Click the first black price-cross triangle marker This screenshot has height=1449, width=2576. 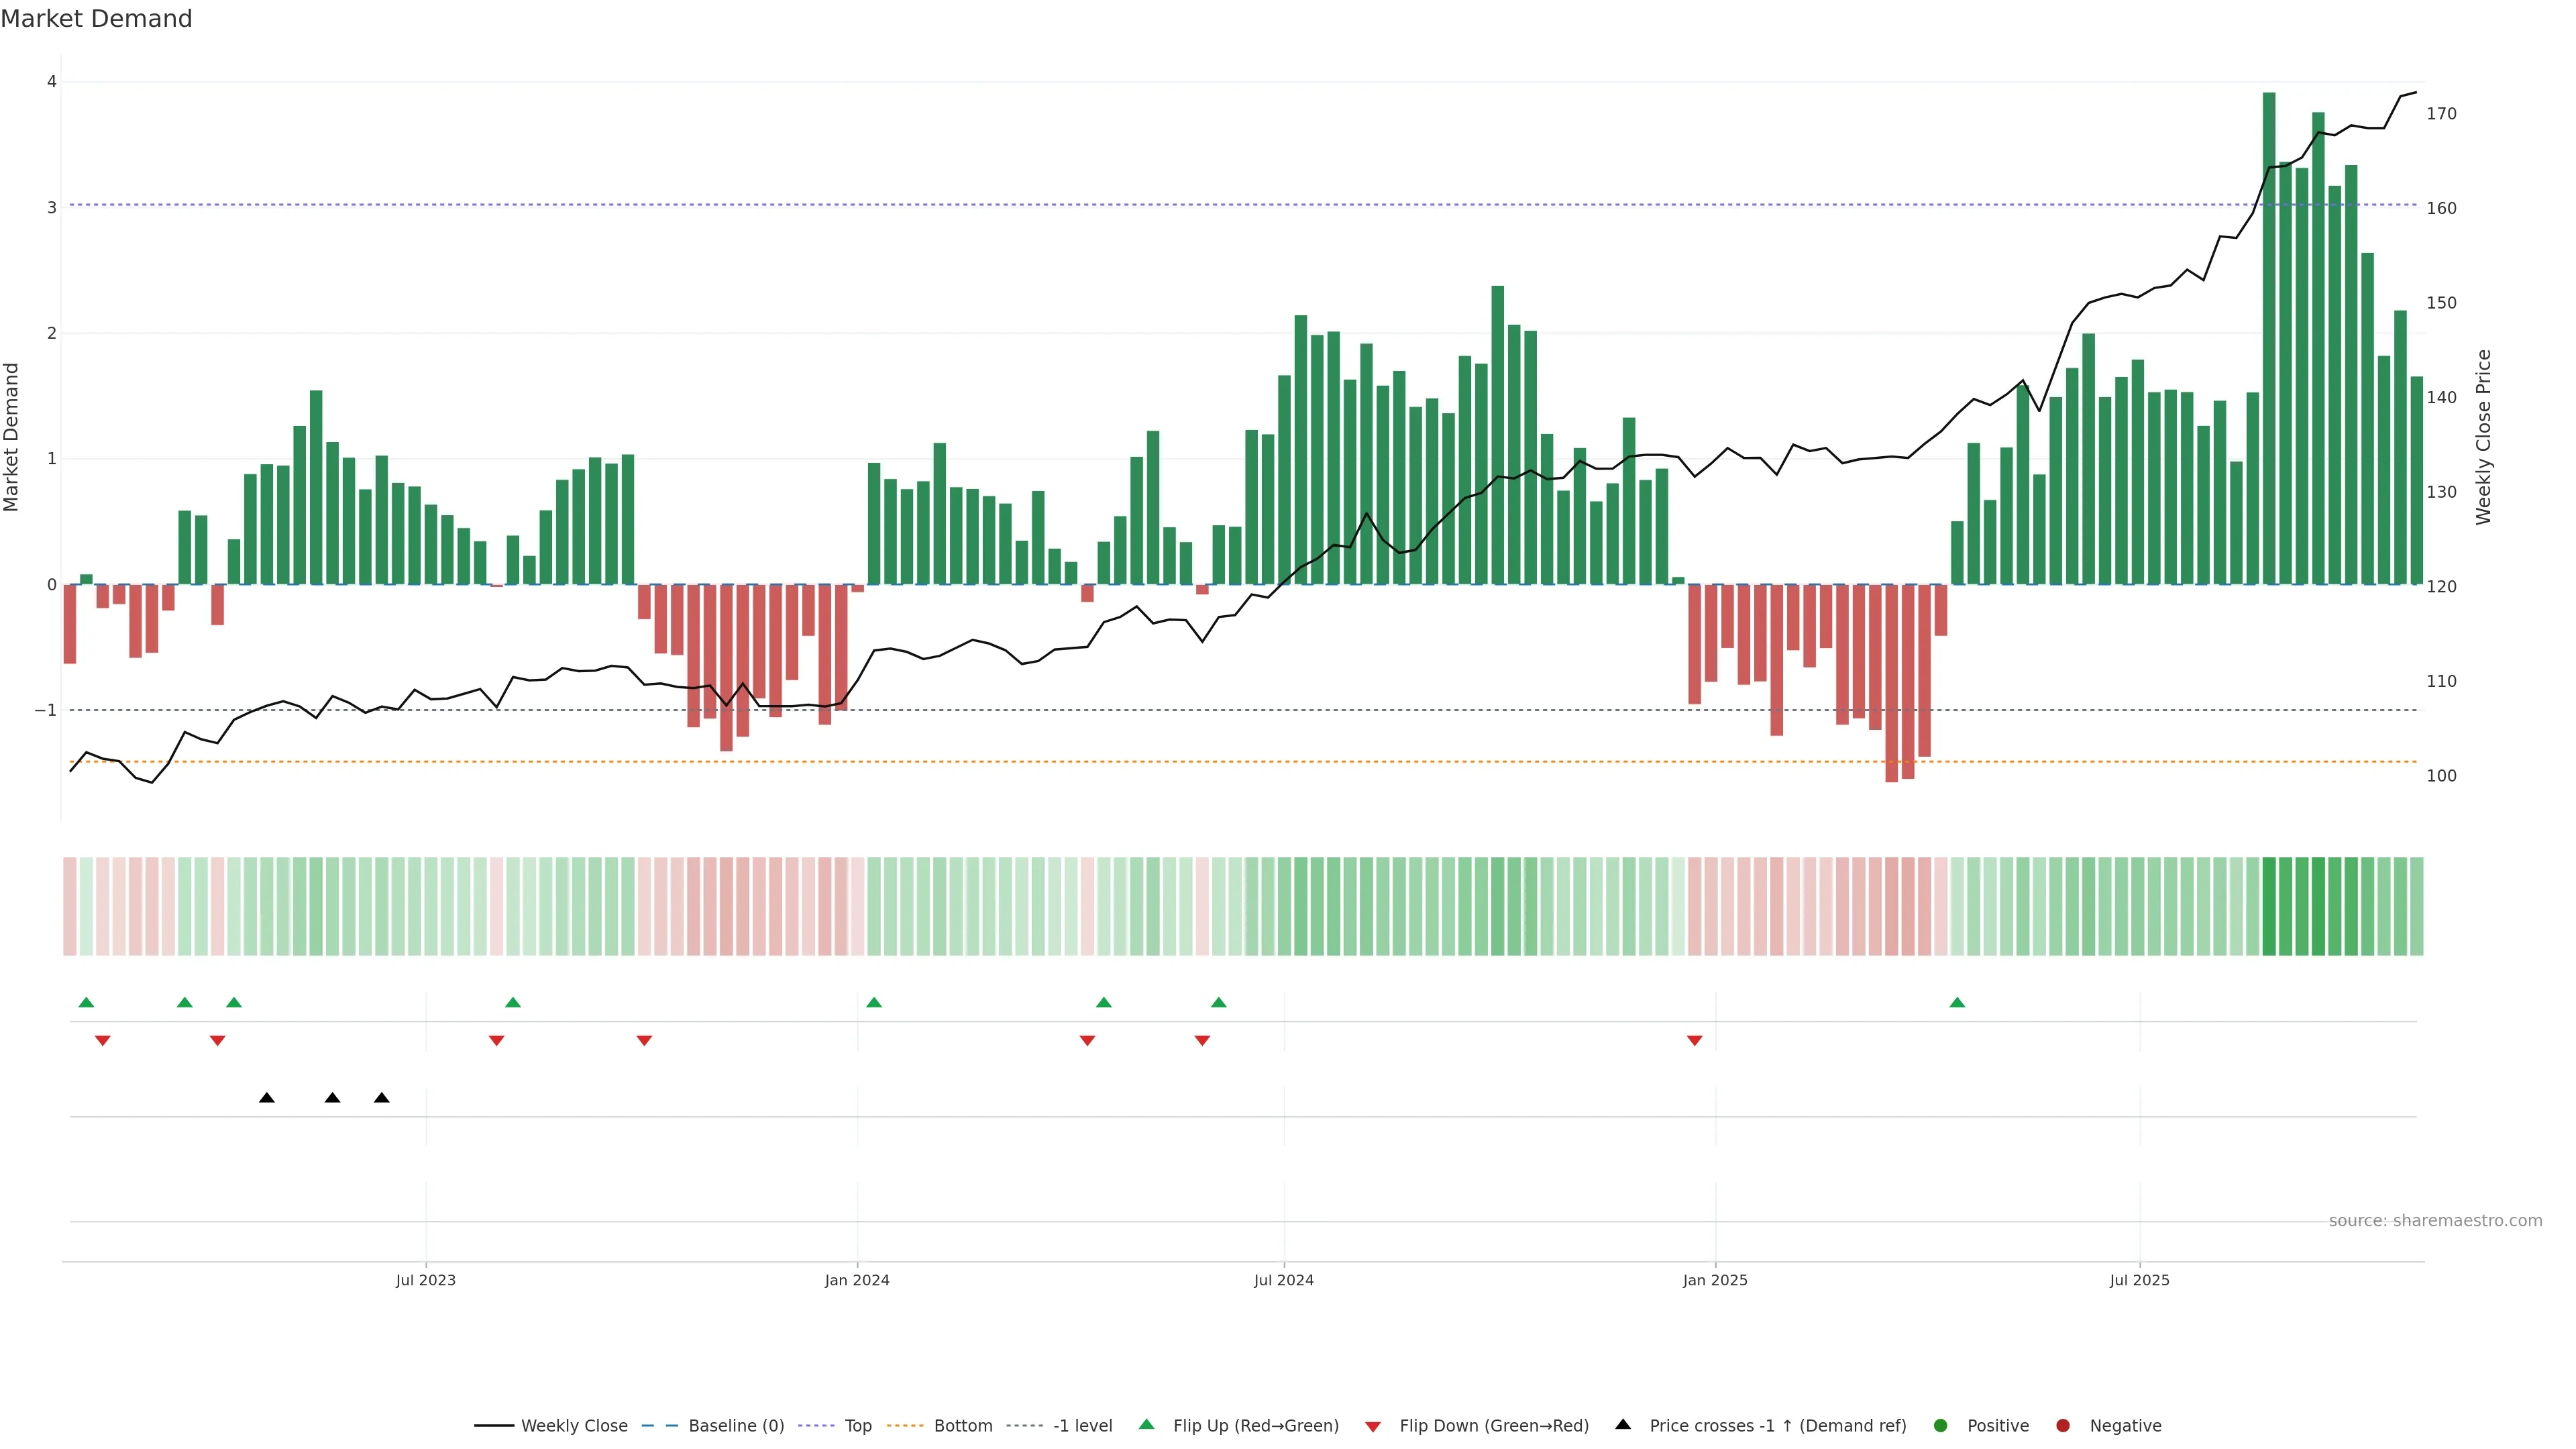(x=266, y=1098)
